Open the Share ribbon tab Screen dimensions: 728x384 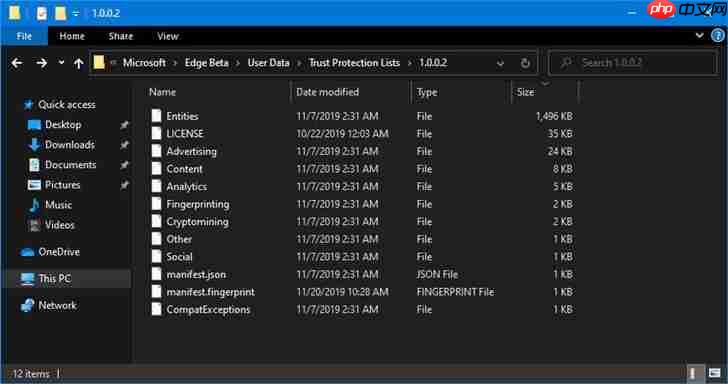pos(121,36)
